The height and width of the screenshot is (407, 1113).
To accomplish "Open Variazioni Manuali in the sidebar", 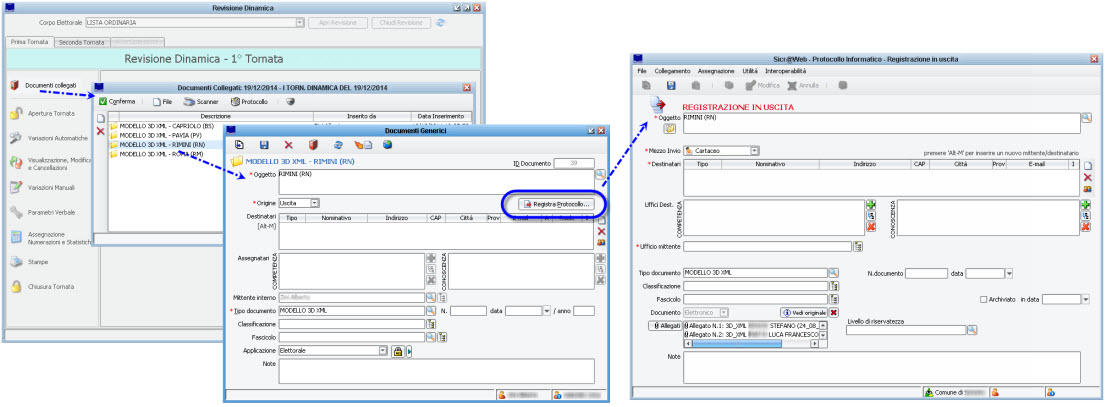I will (x=43, y=188).
